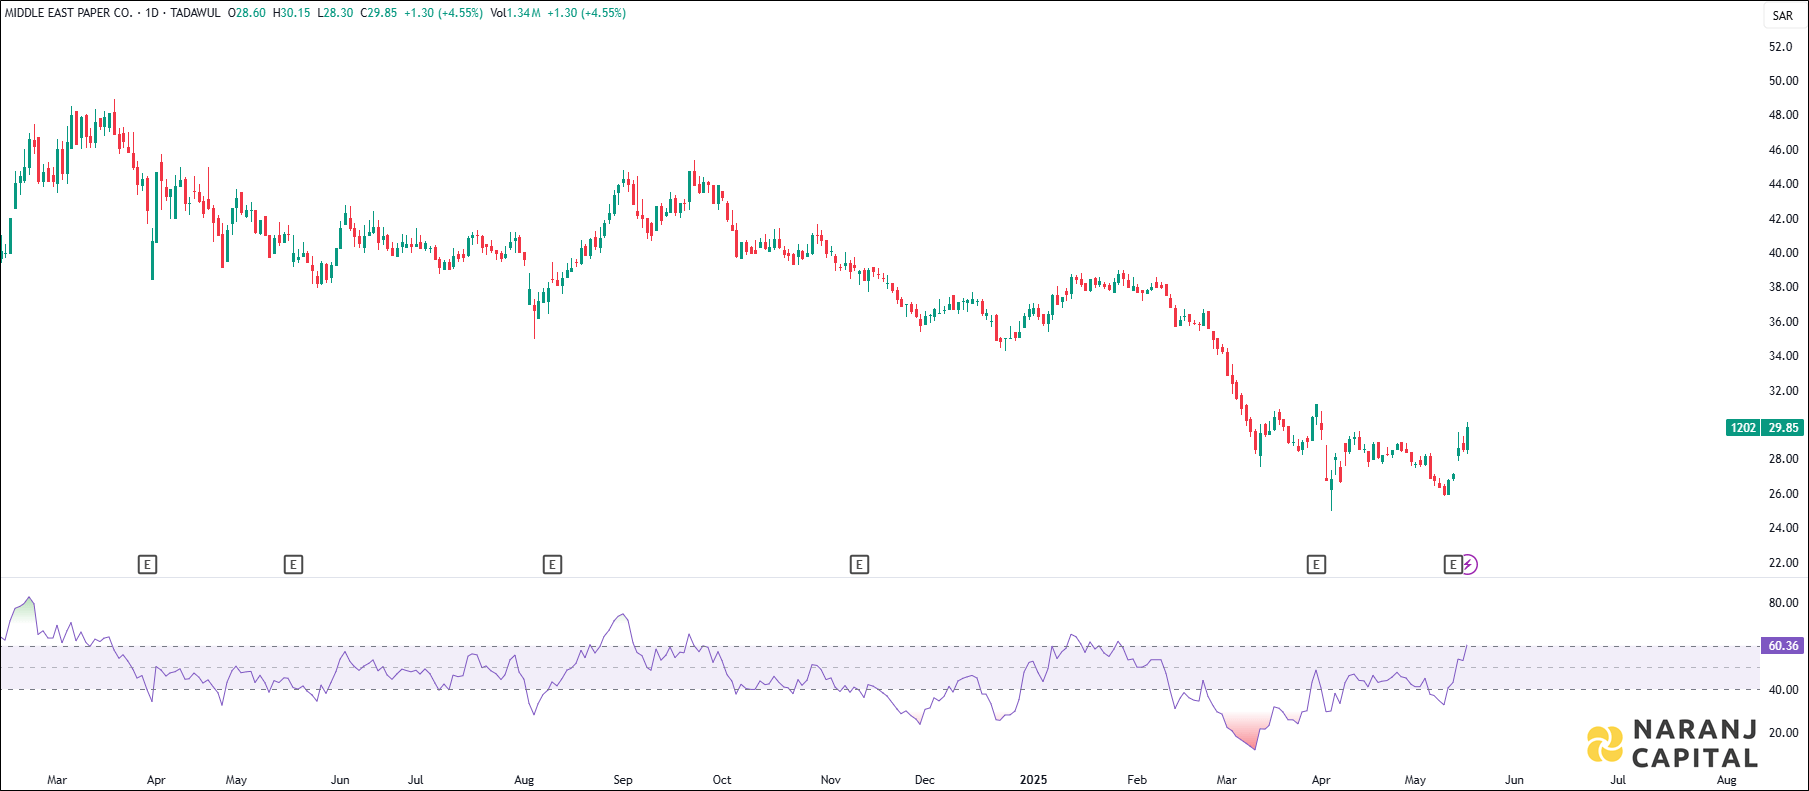Image resolution: width=1809 pixels, height=791 pixels.
Task: Click the Sep label on the time axis
Action: (x=623, y=780)
